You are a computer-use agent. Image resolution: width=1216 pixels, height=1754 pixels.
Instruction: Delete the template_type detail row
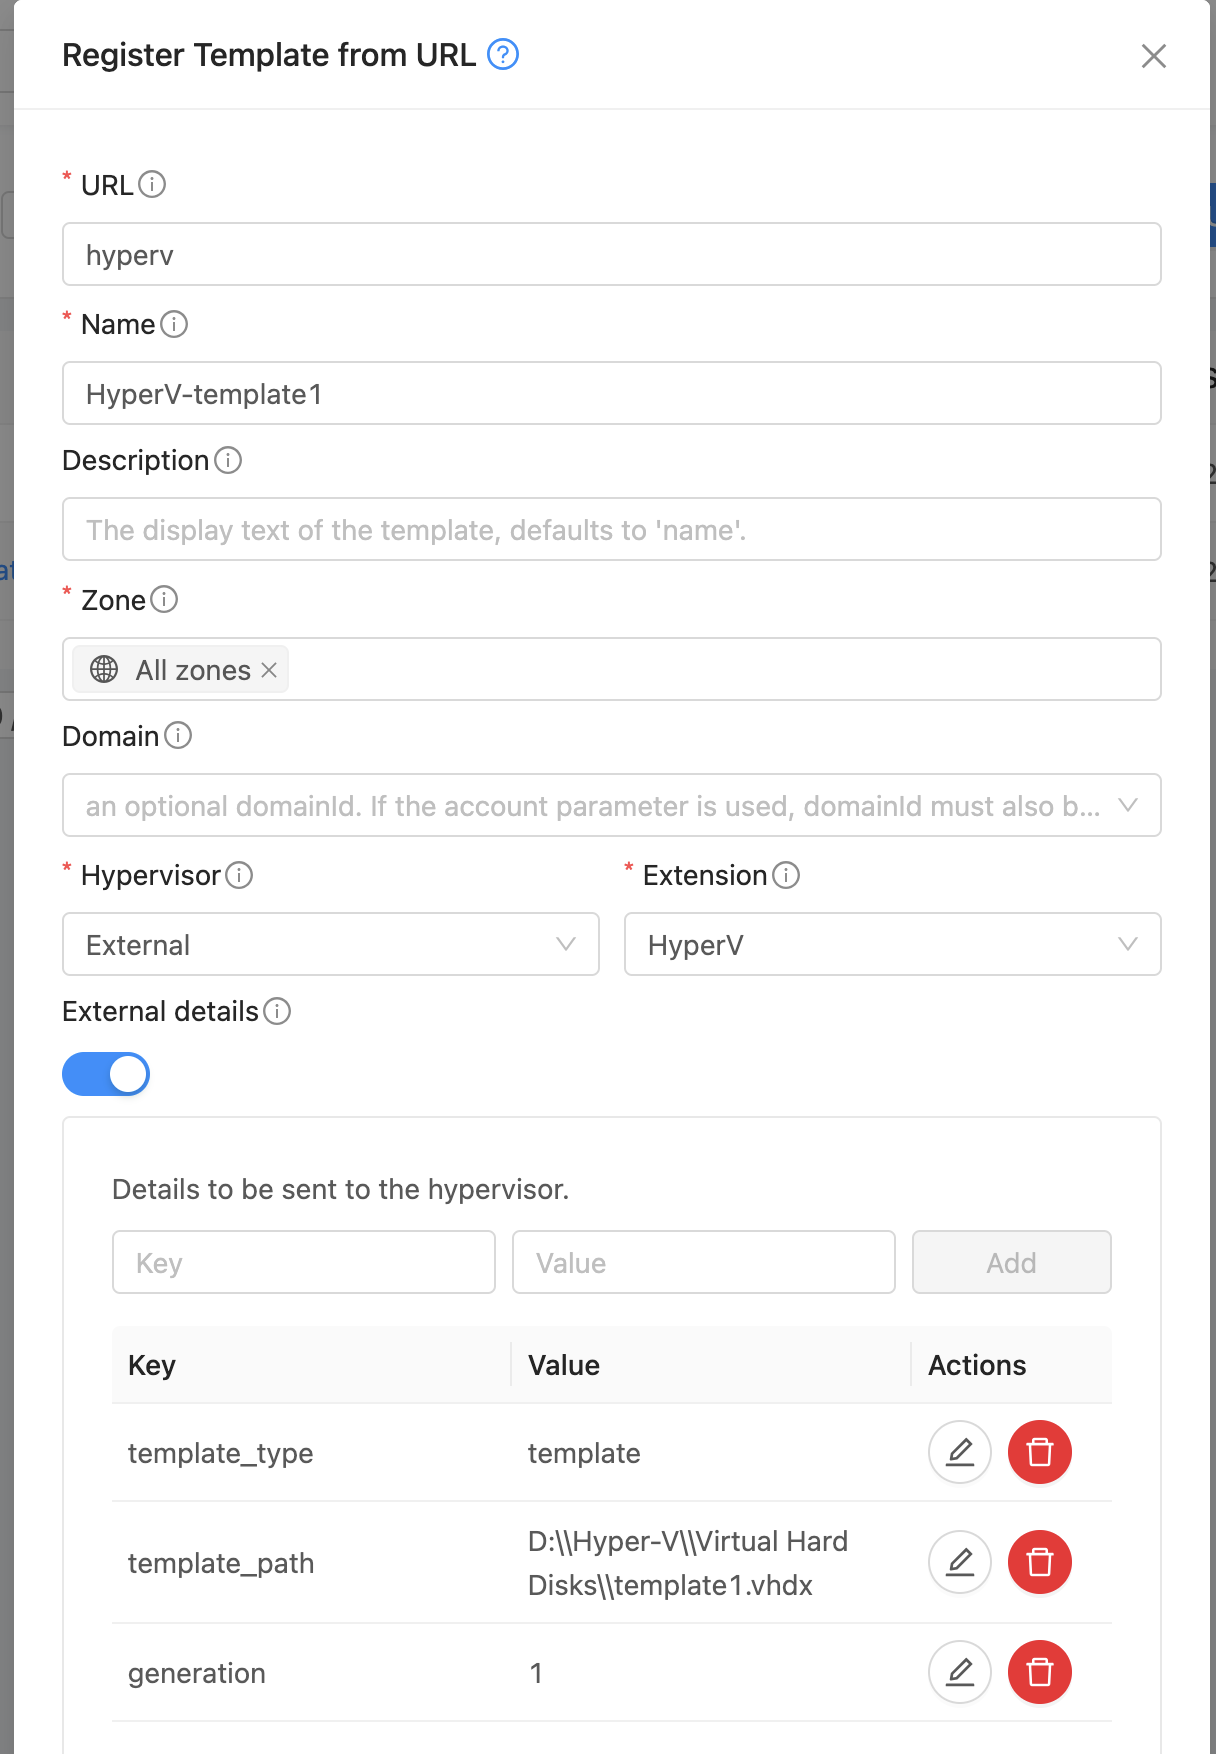click(x=1039, y=1452)
